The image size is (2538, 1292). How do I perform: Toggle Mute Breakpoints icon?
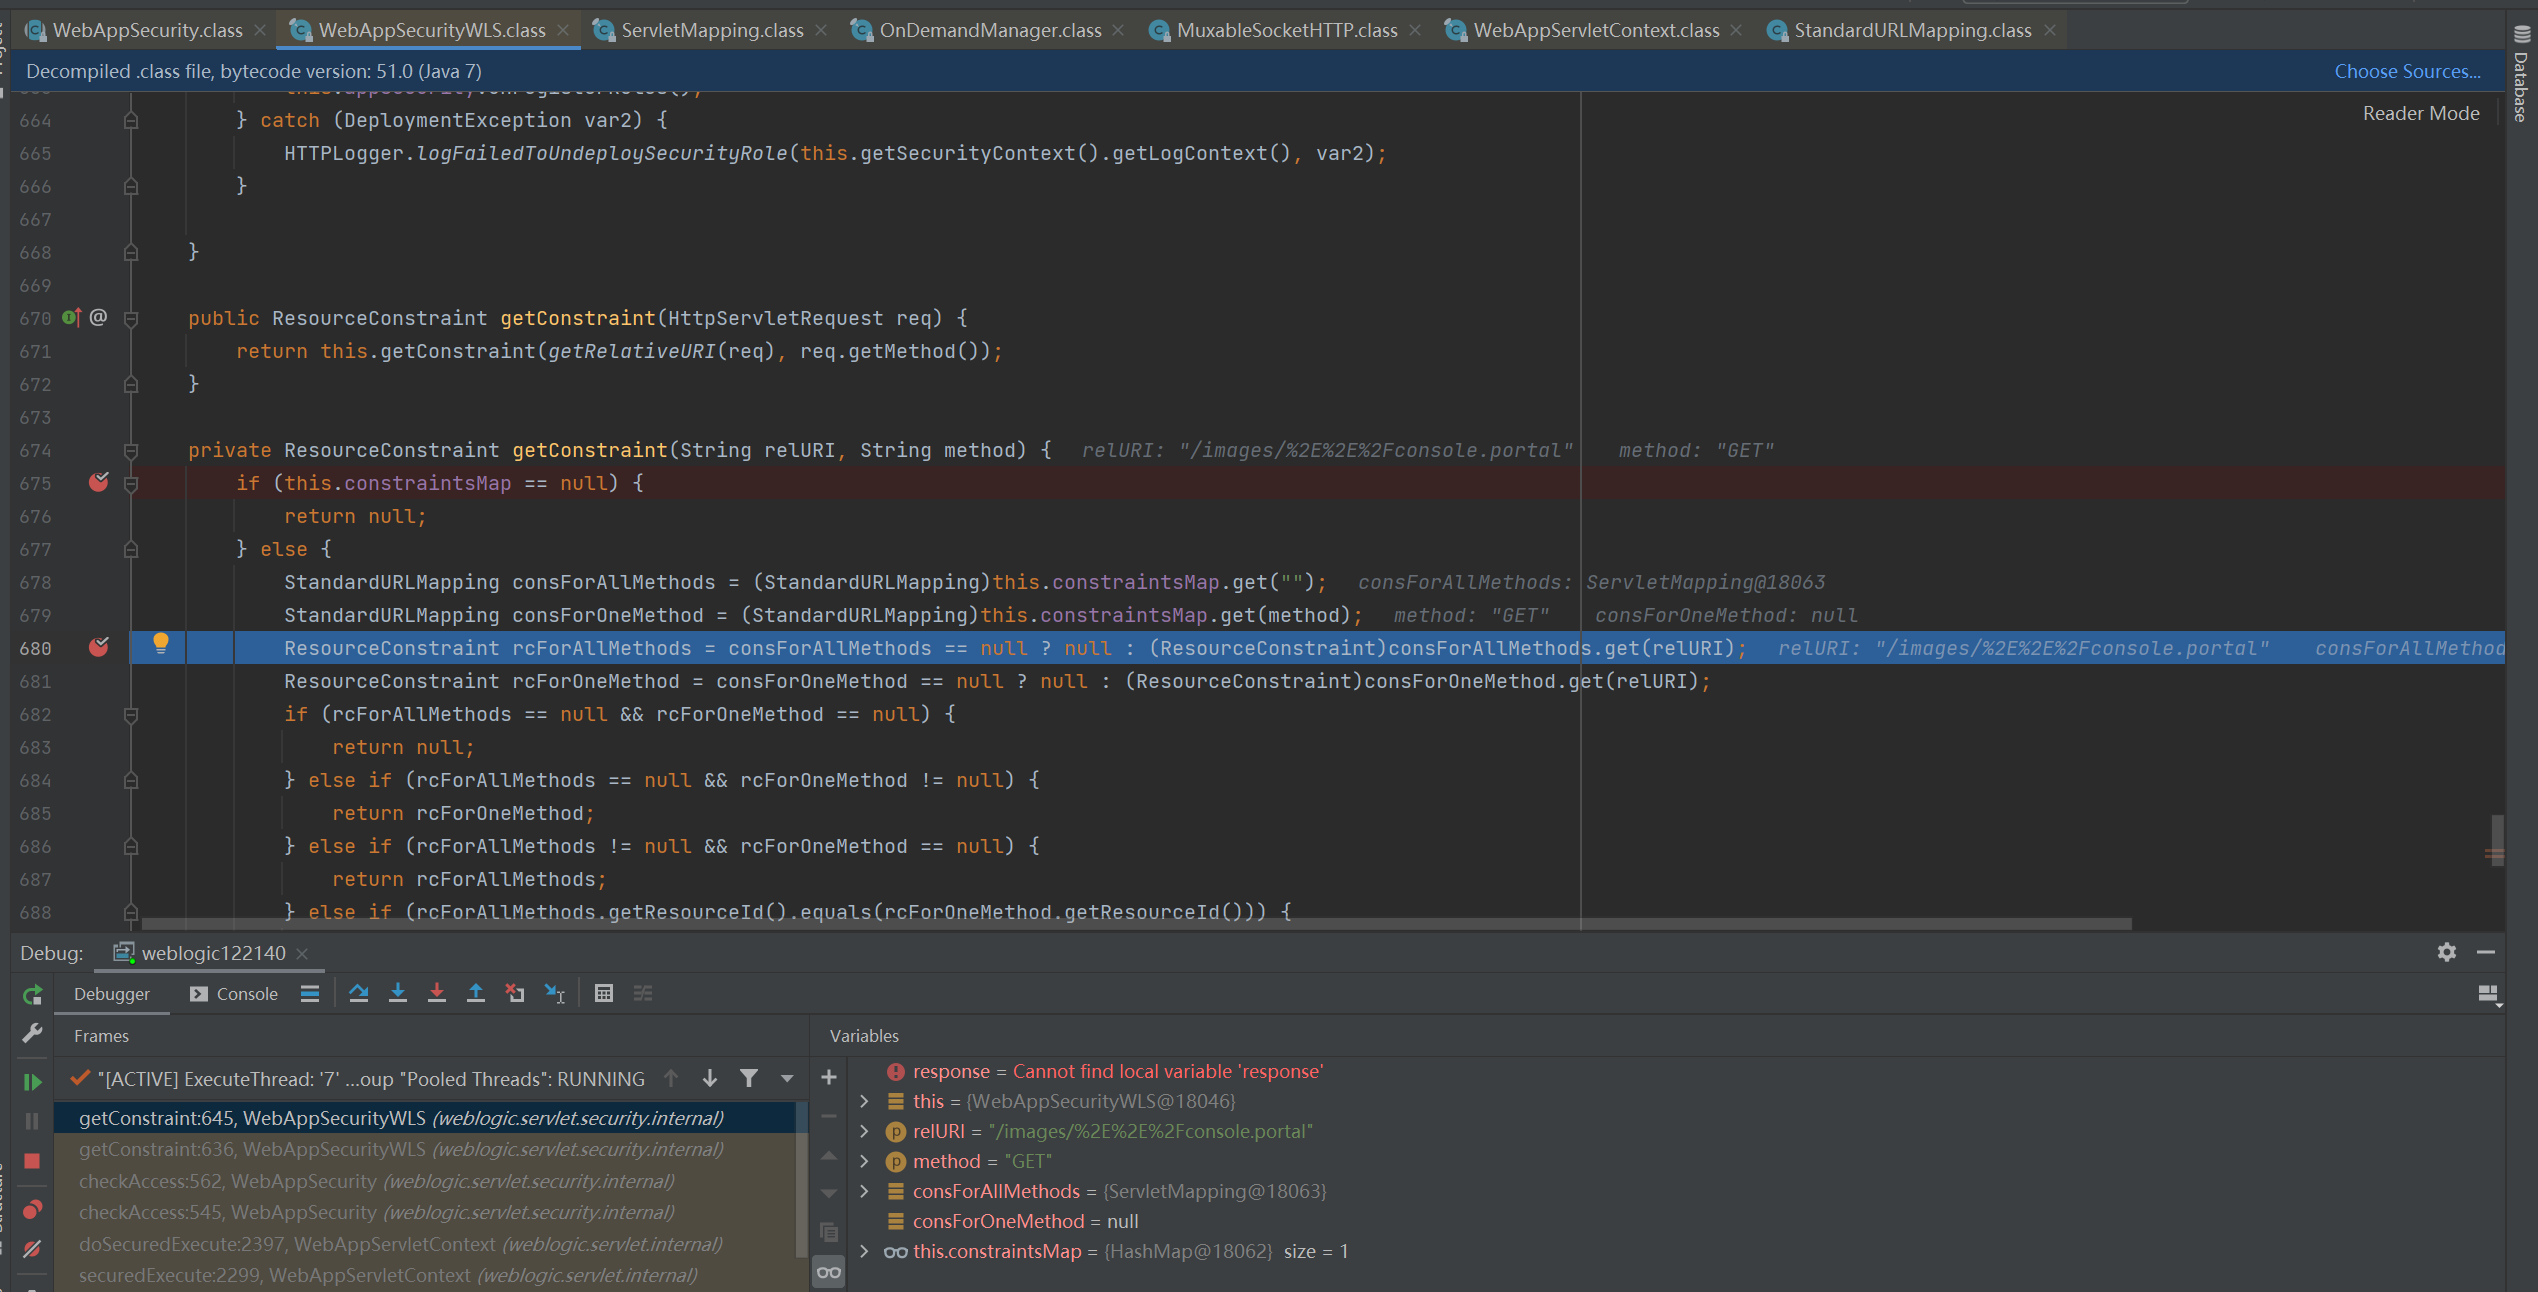pos(32,1249)
